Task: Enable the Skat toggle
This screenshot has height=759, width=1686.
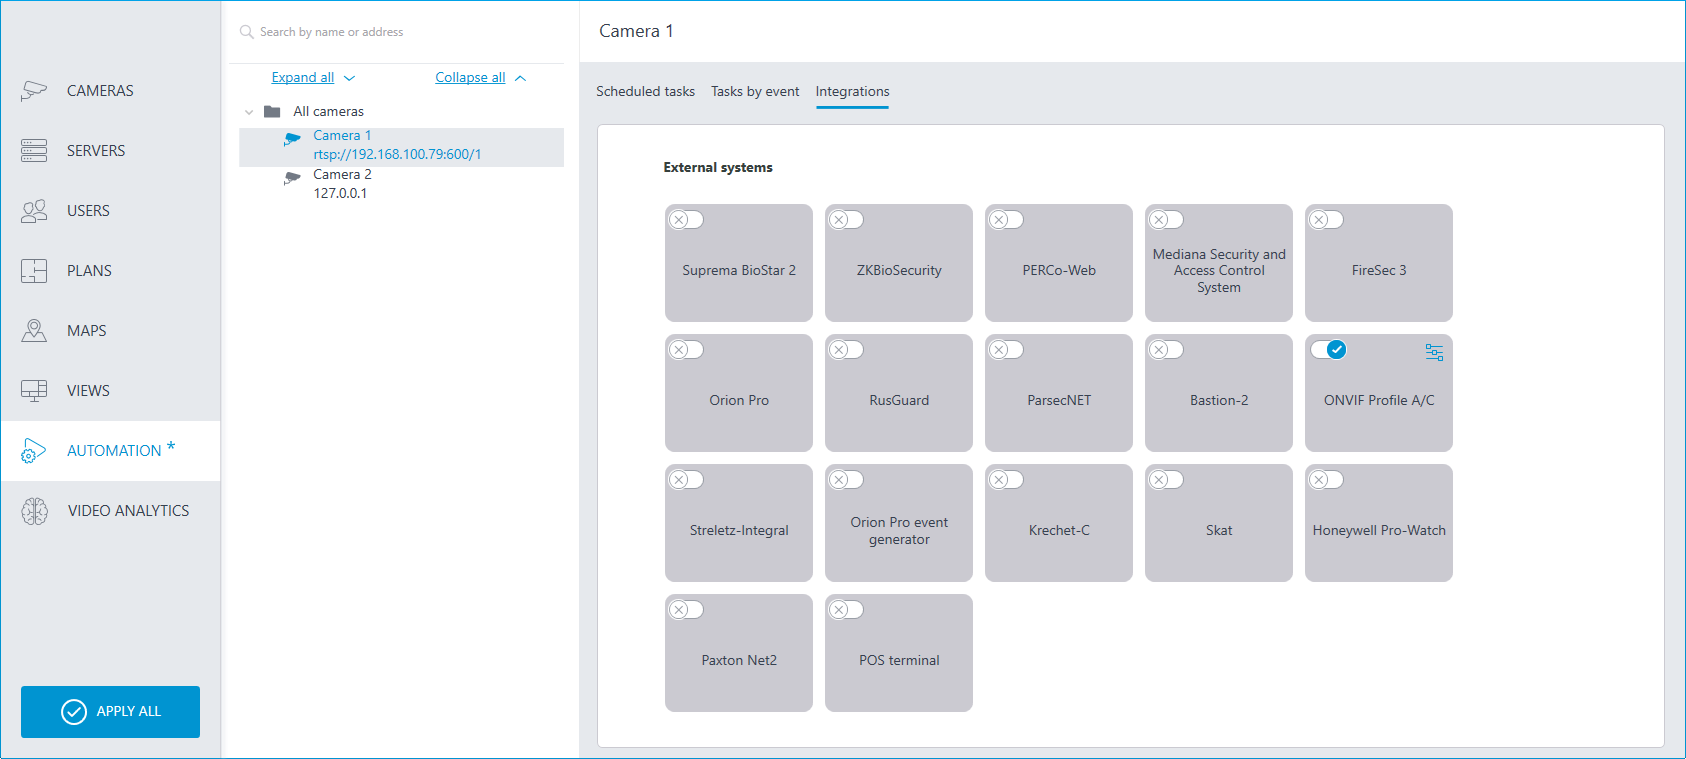Action: (1167, 480)
